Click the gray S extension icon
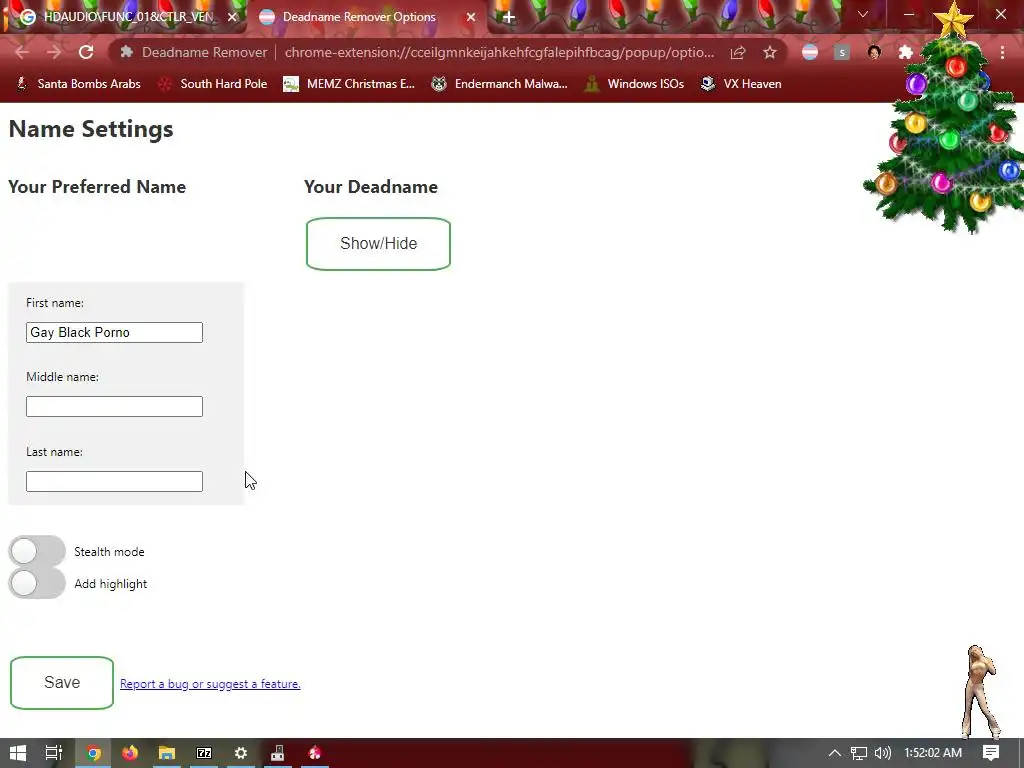The width and height of the screenshot is (1024, 768). tap(842, 52)
